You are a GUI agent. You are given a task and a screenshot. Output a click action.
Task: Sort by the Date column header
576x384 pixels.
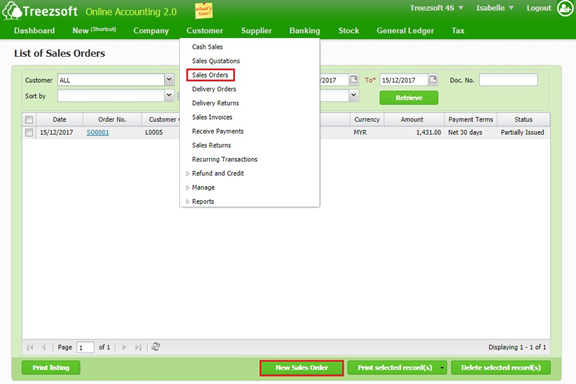(60, 120)
